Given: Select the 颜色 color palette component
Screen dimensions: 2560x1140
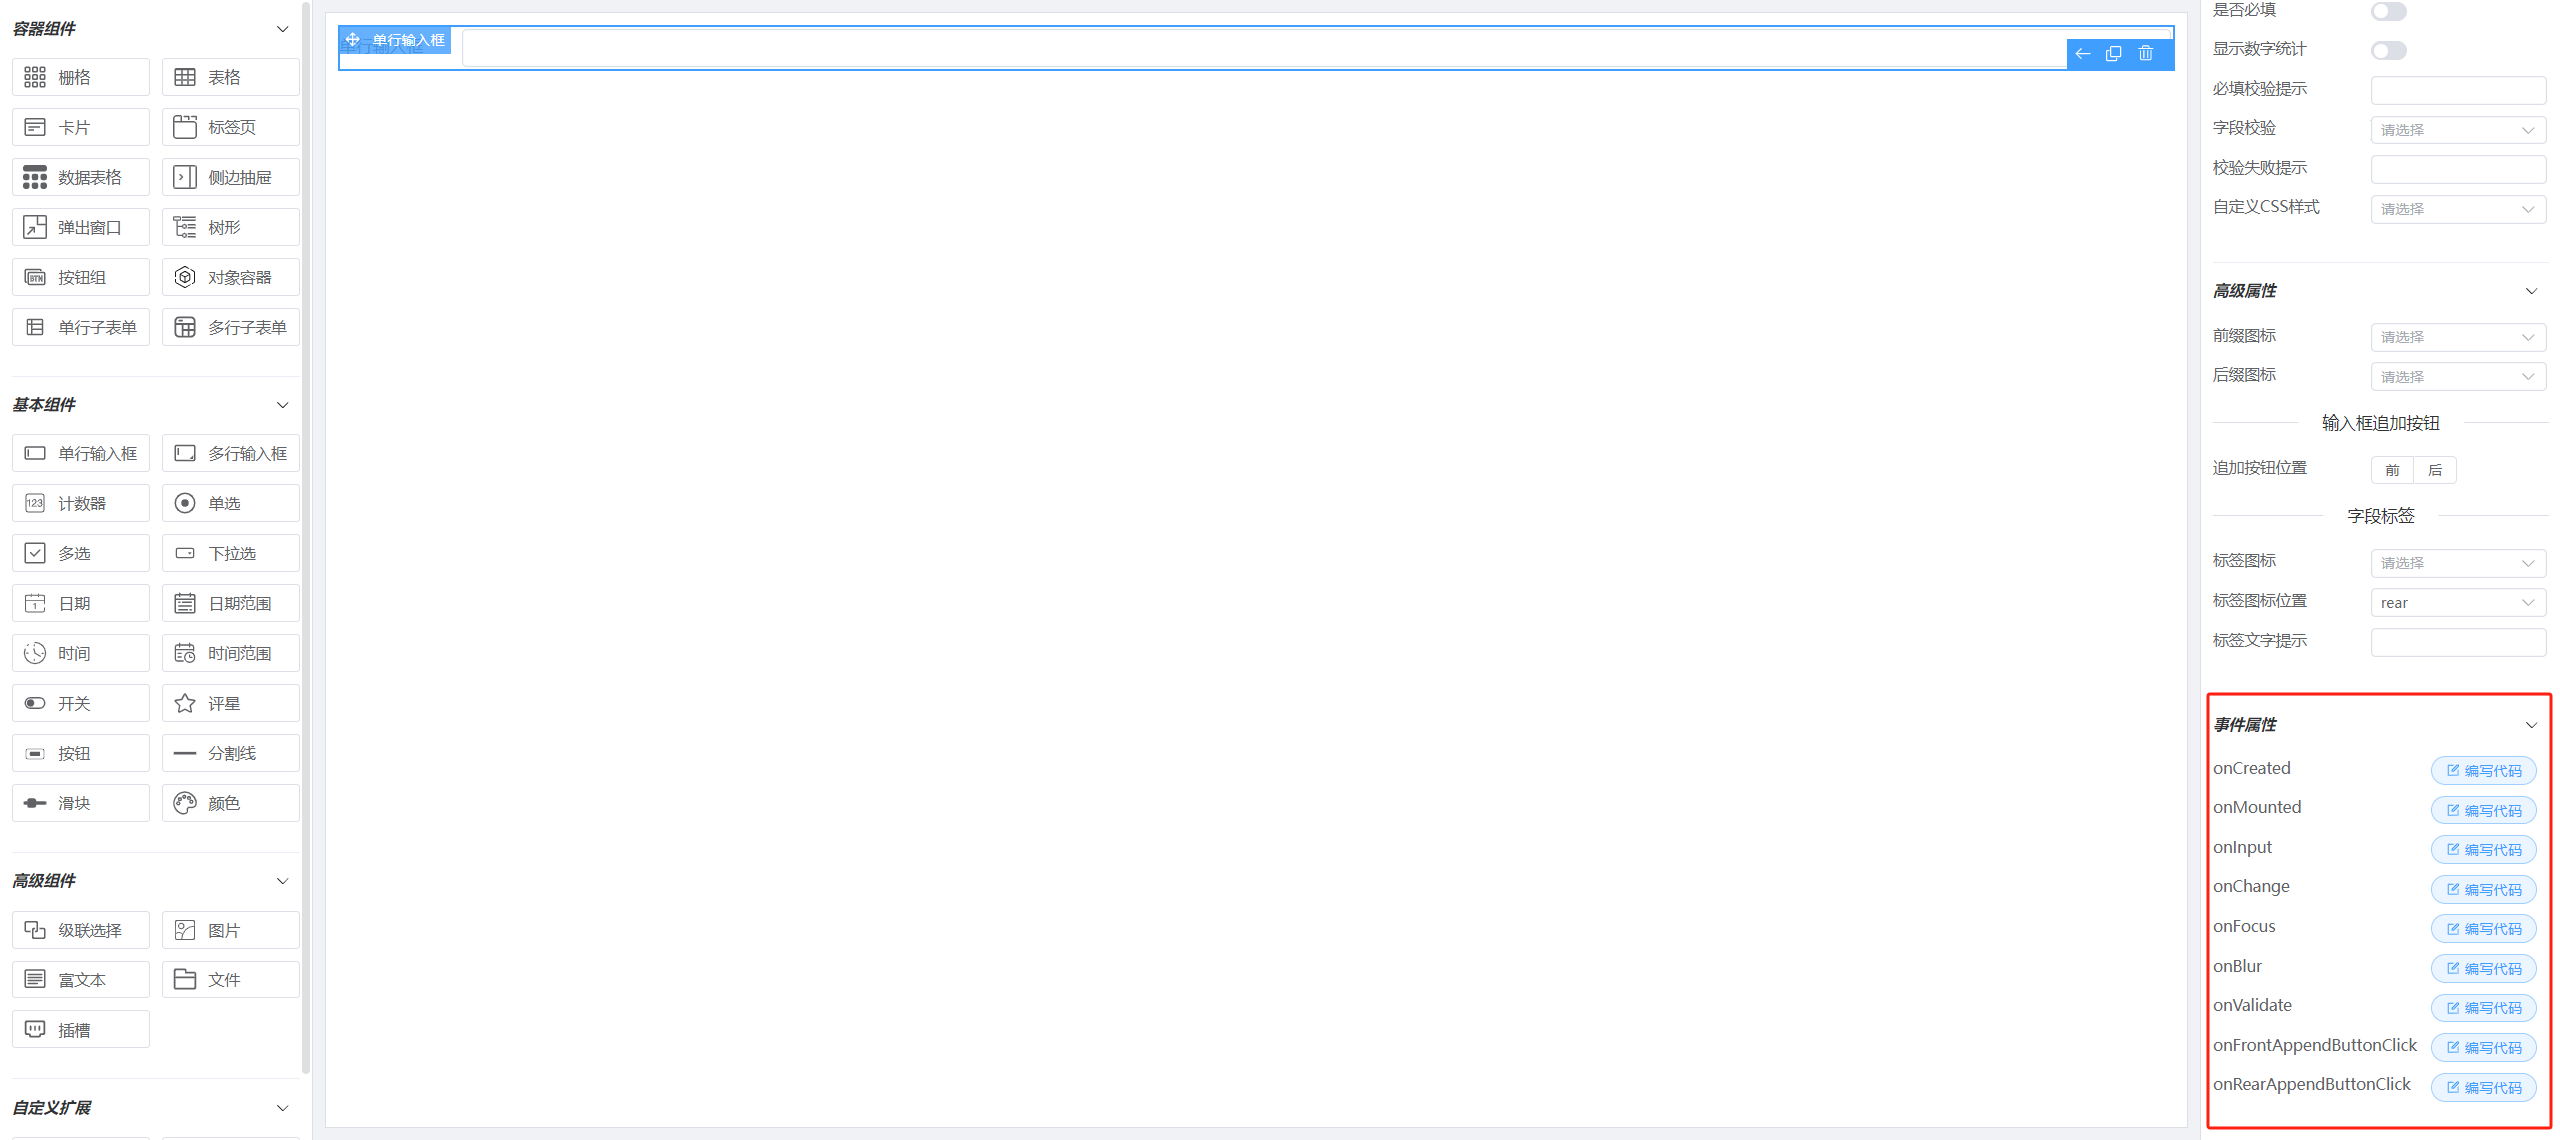Looking at the screenshot, I should pyautogui.click(x=231, y=804).
